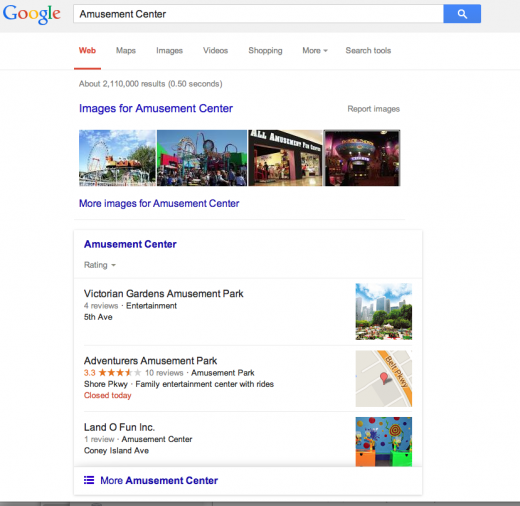Select the Videos tab
Viewport: 520px width, 506px height.
click(x=215, y=50)
